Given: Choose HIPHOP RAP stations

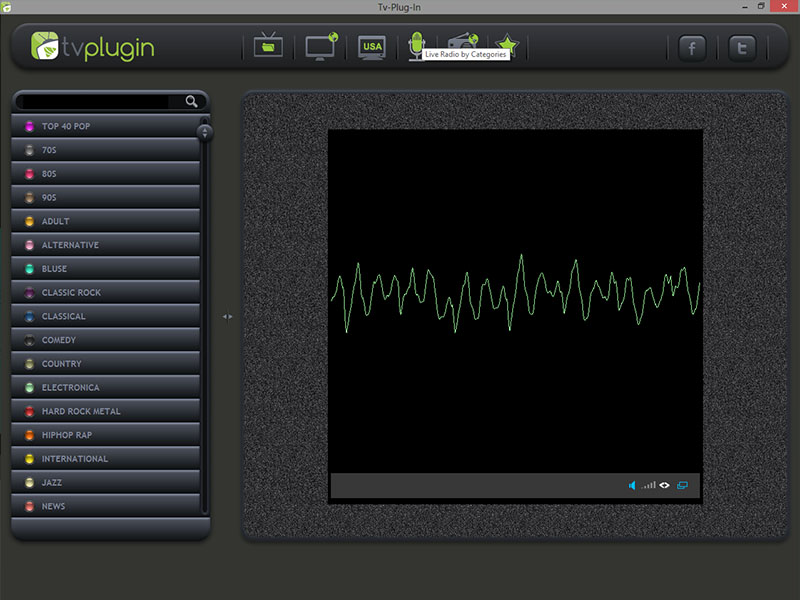Looking at the screenshot, I should pyautogui.click(x=106, y=435).
